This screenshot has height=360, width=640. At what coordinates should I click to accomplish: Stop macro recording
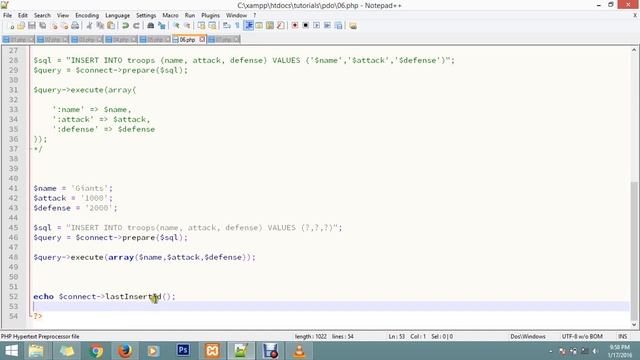point(305,26)
